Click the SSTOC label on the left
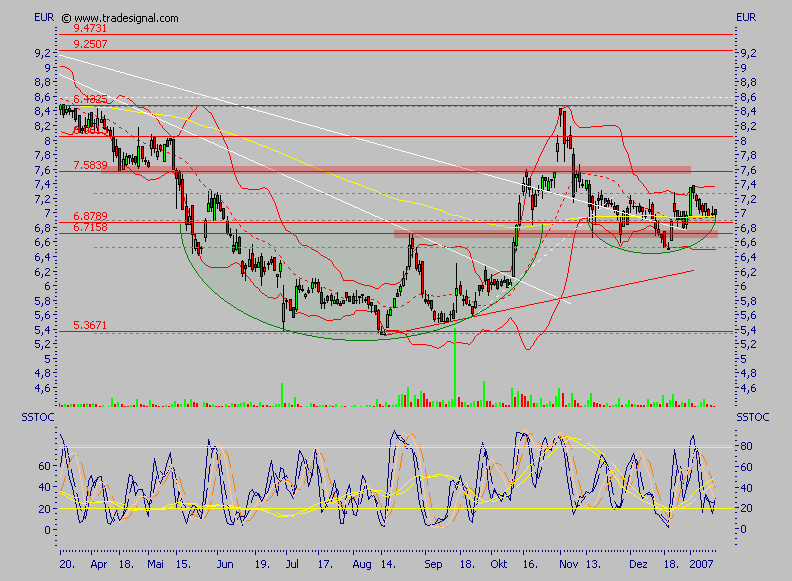Image resolution: width=792 pixels, height=581 pixels. 37,417
